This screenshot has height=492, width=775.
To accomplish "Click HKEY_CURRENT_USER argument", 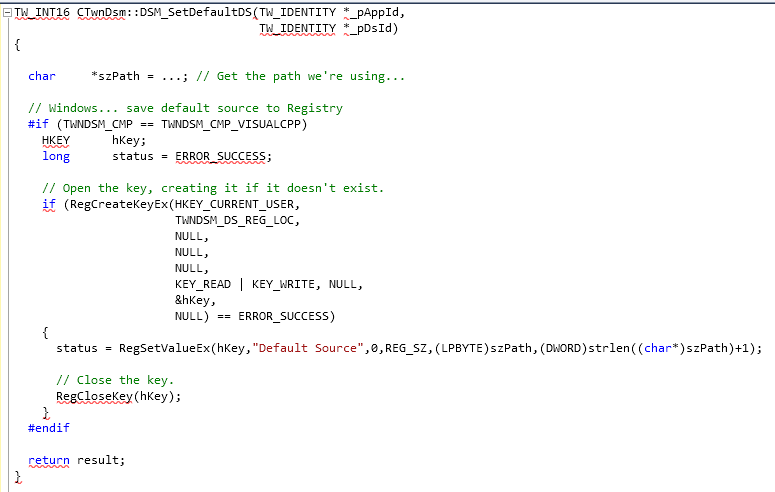I will tap(234, 204).
